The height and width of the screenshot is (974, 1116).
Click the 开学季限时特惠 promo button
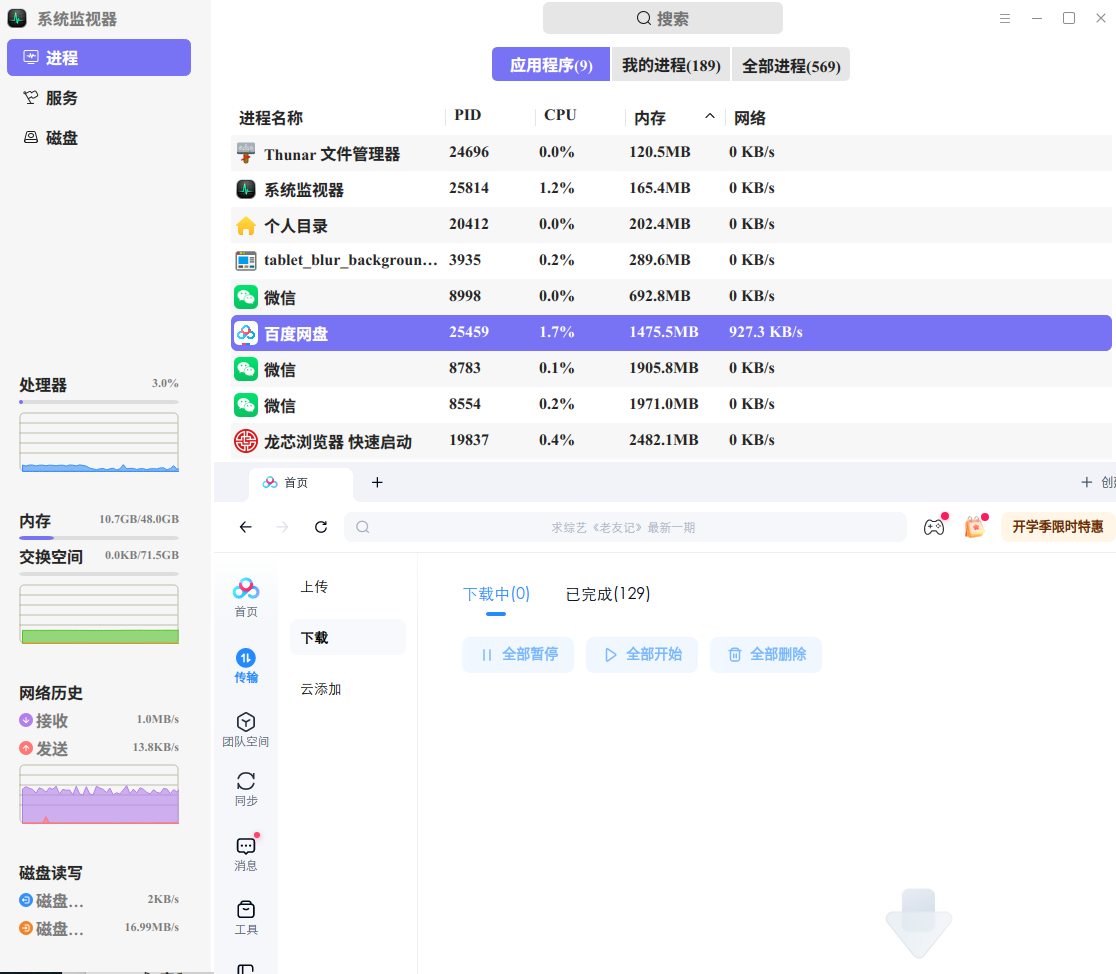click(x=1058, y=527)
